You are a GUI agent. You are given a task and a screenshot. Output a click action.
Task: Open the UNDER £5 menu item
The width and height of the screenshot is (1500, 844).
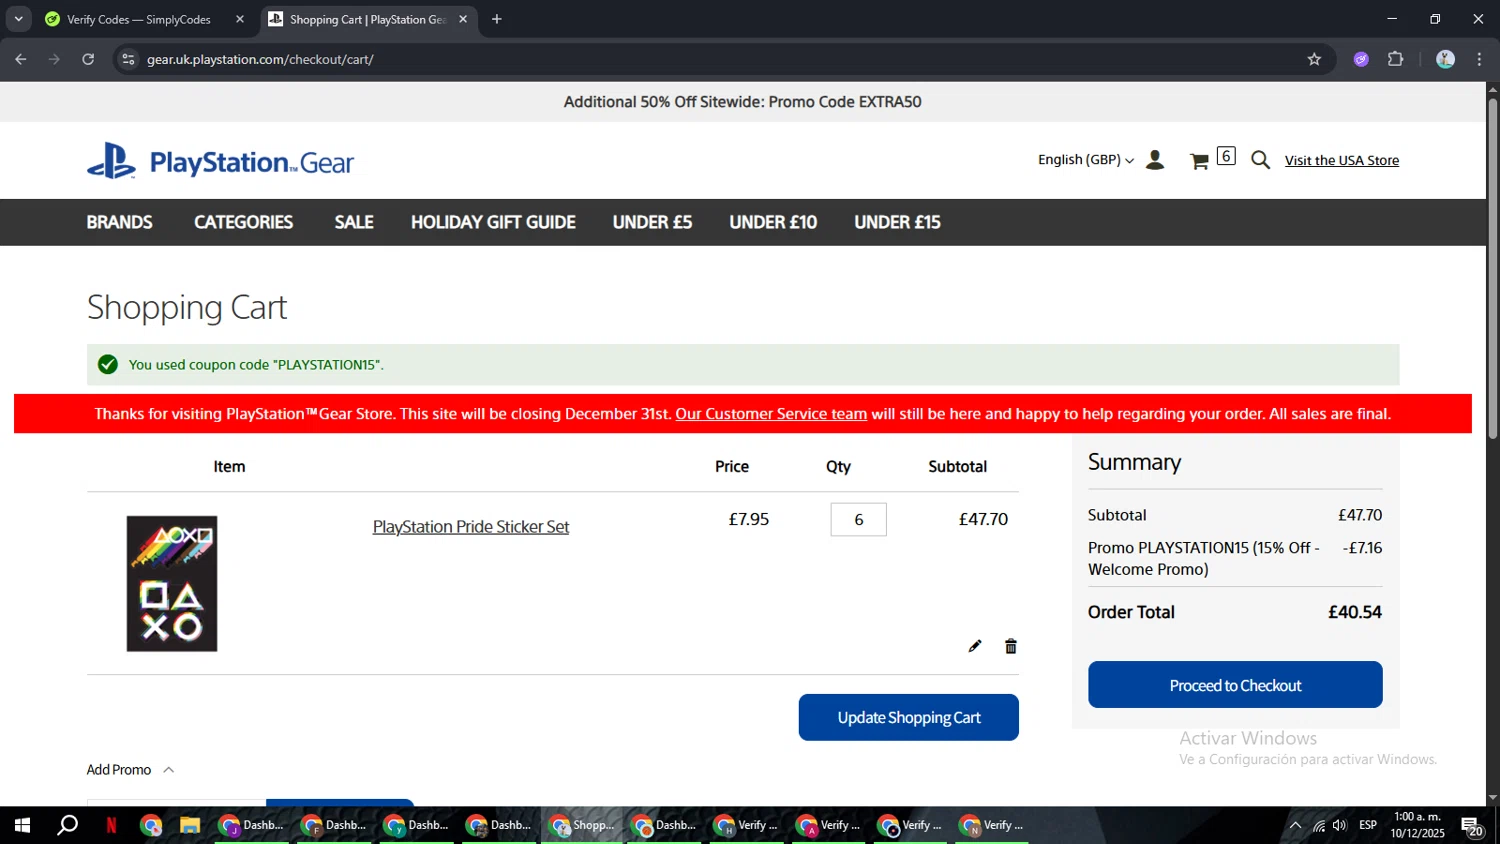[x=652, y=222]
